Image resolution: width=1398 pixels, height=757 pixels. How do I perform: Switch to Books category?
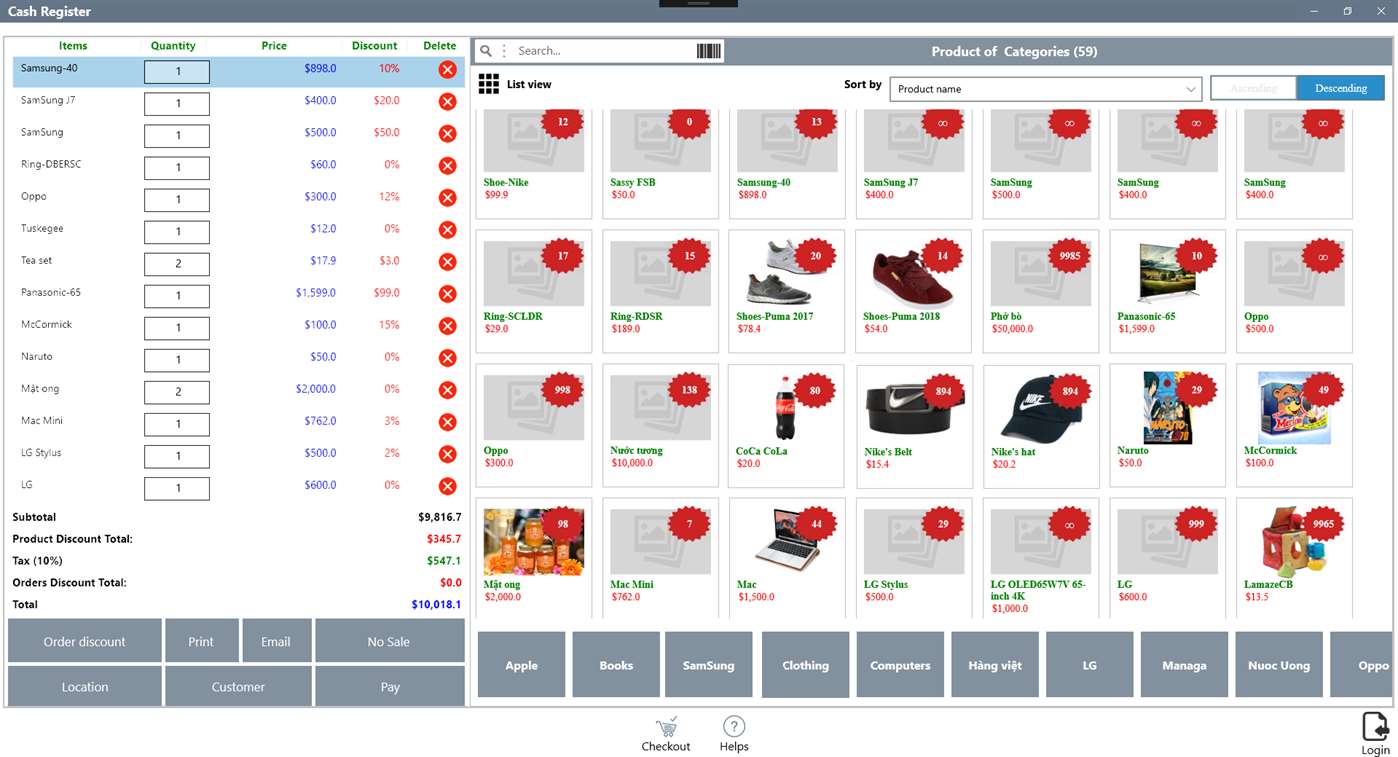[x=616, y=665]
